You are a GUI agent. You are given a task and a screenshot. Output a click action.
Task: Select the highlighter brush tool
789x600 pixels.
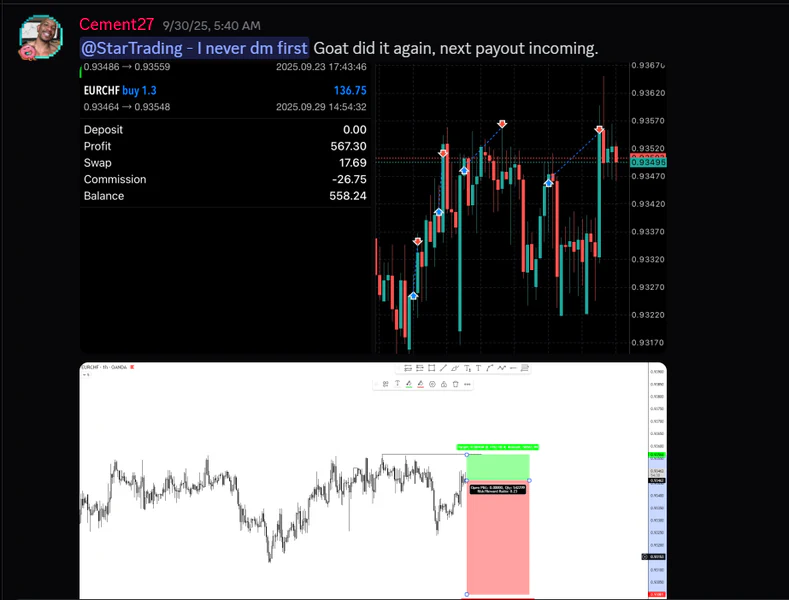pos(455,368)
